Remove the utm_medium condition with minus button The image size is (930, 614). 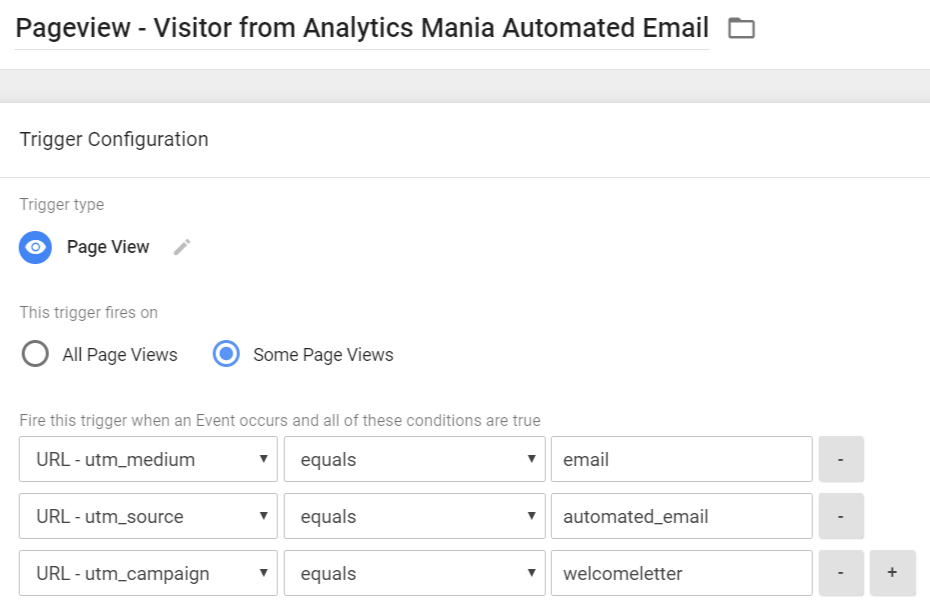841,460
